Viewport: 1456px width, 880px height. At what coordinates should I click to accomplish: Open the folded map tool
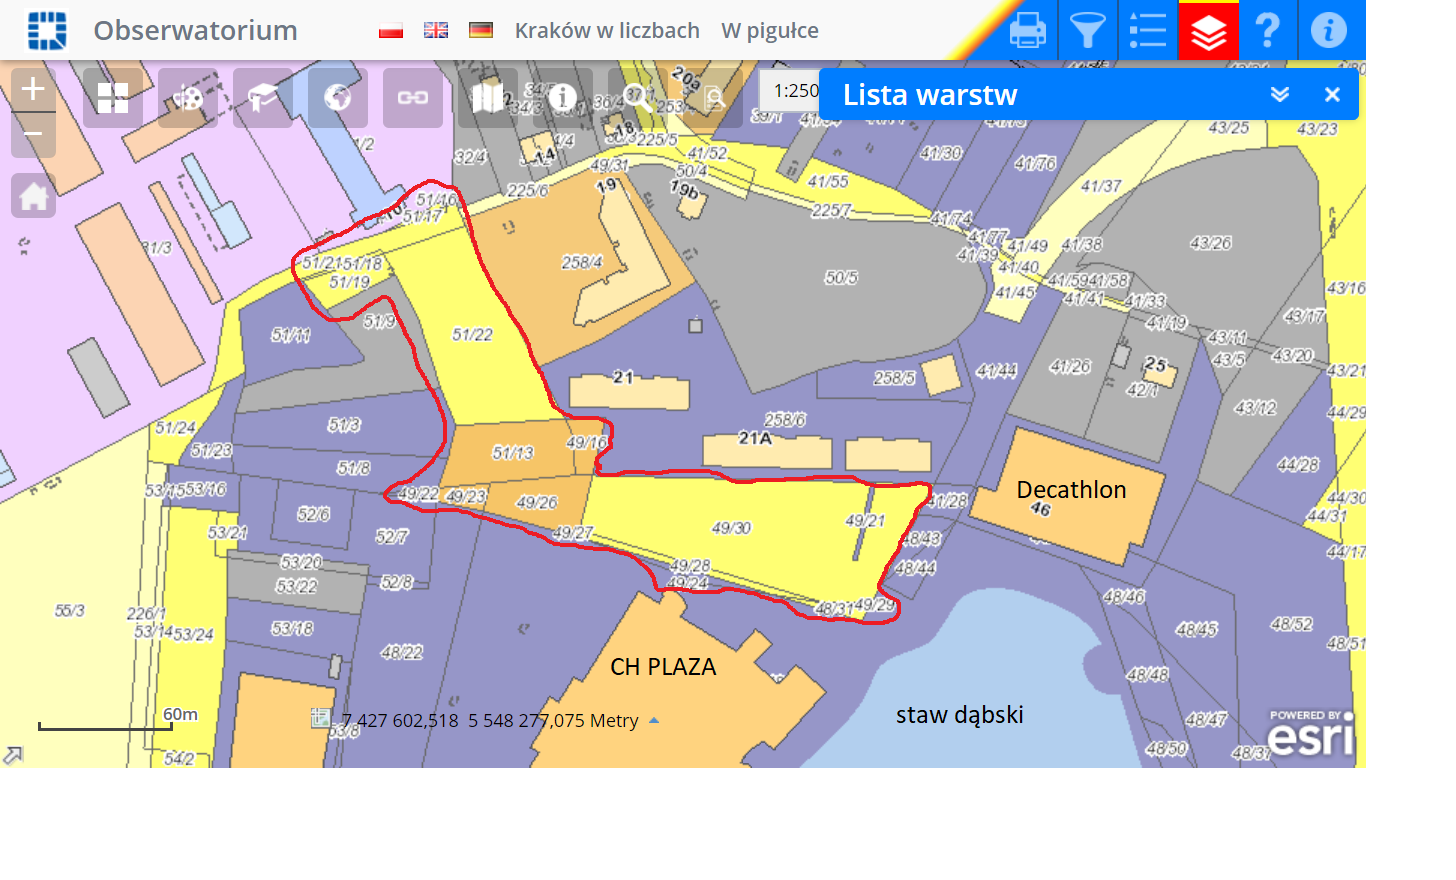pyautogui.click(x=487, y=98)
